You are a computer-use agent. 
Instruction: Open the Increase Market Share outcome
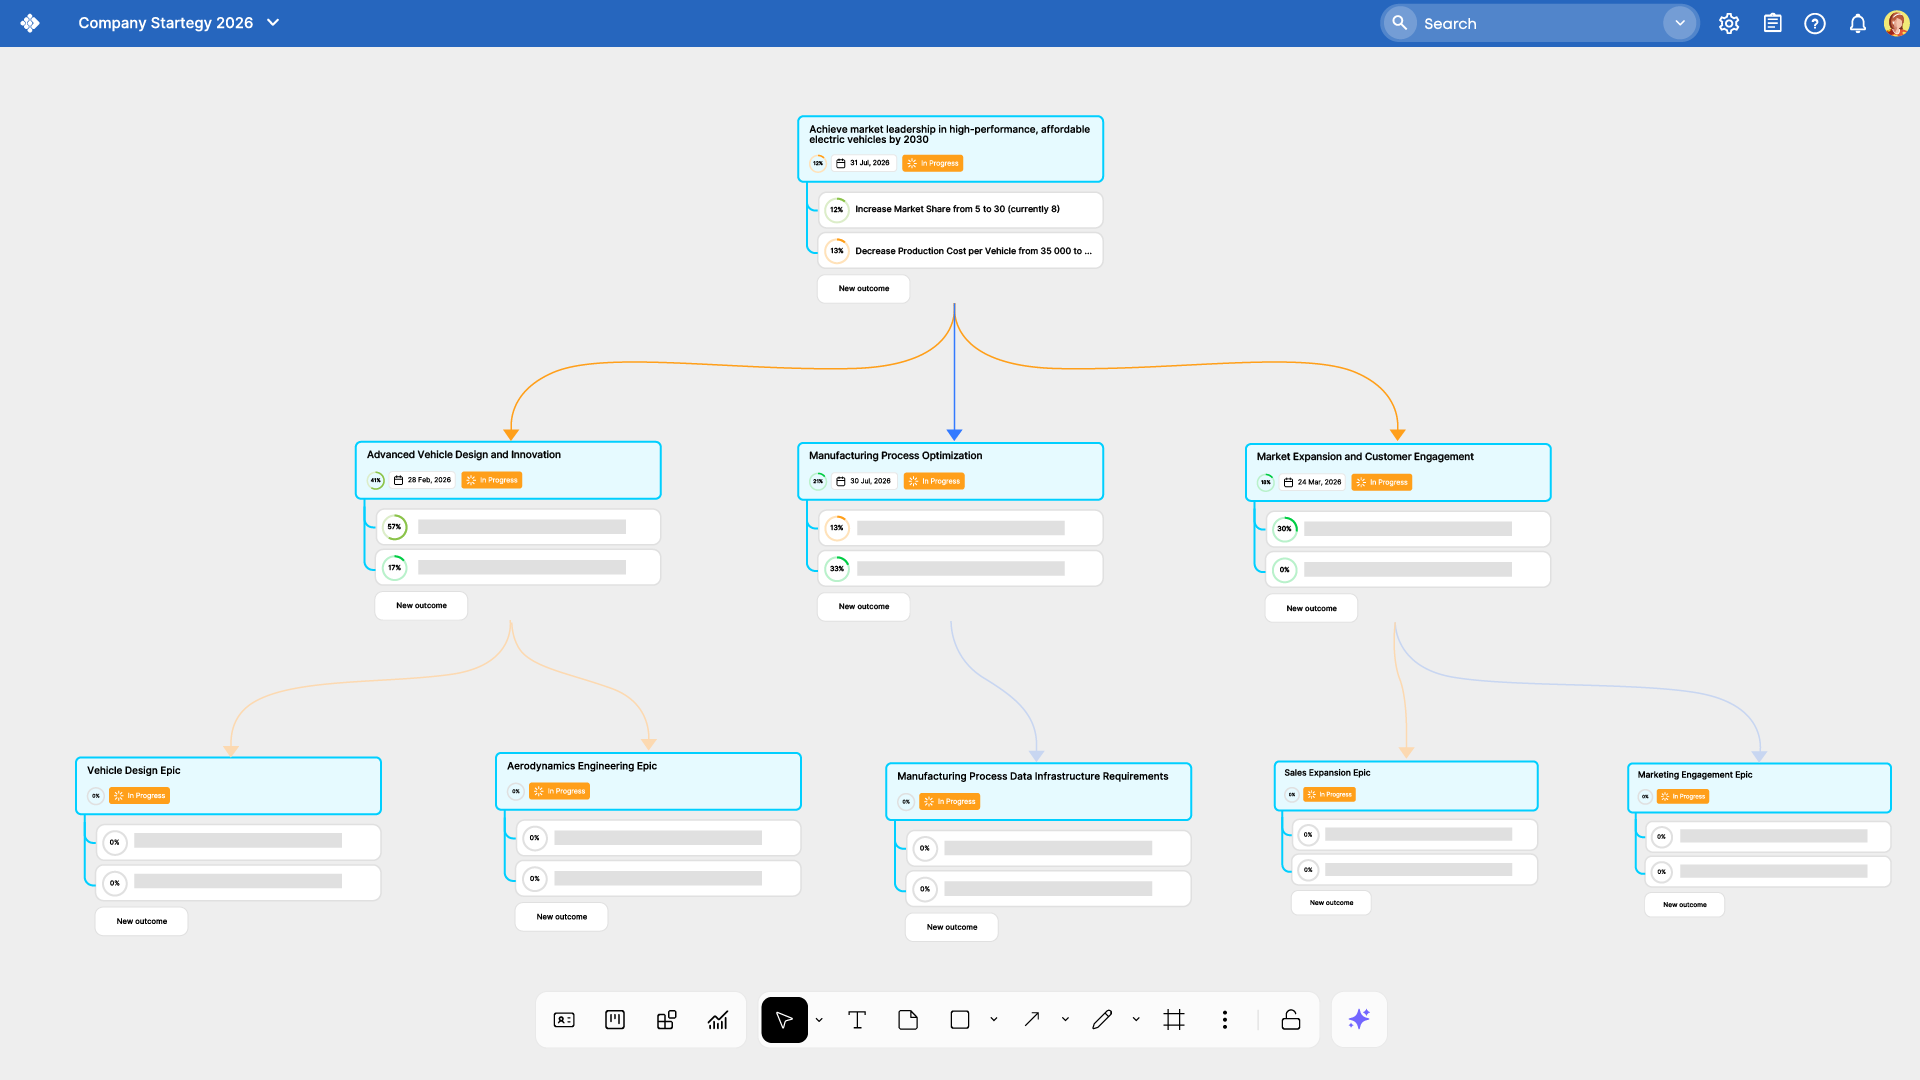click(957, 210)
